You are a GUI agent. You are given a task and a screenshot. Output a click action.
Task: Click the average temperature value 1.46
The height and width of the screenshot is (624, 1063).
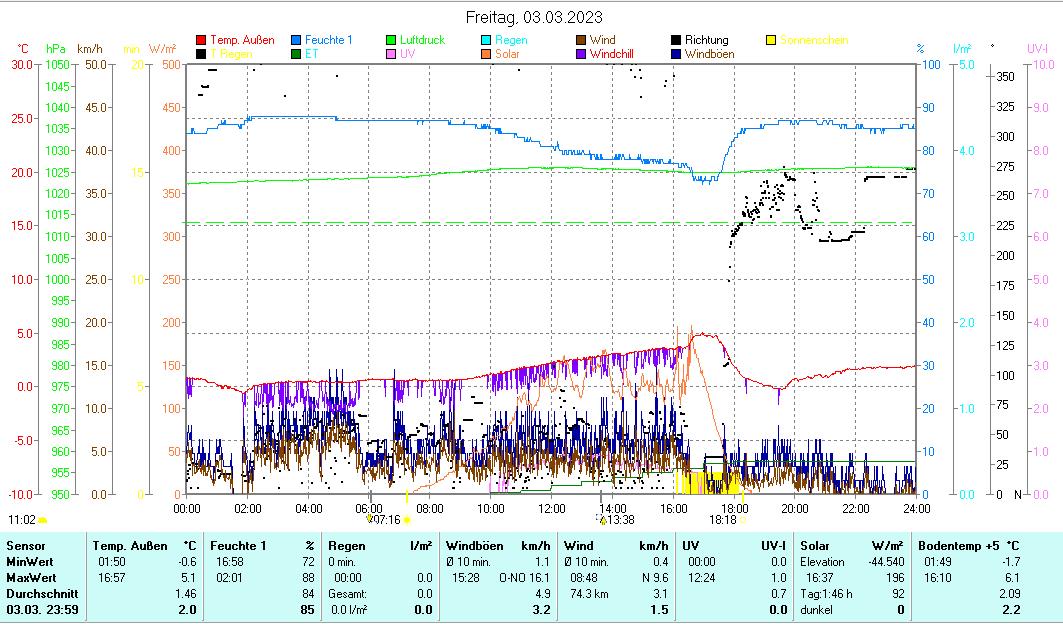pos(185,593)
